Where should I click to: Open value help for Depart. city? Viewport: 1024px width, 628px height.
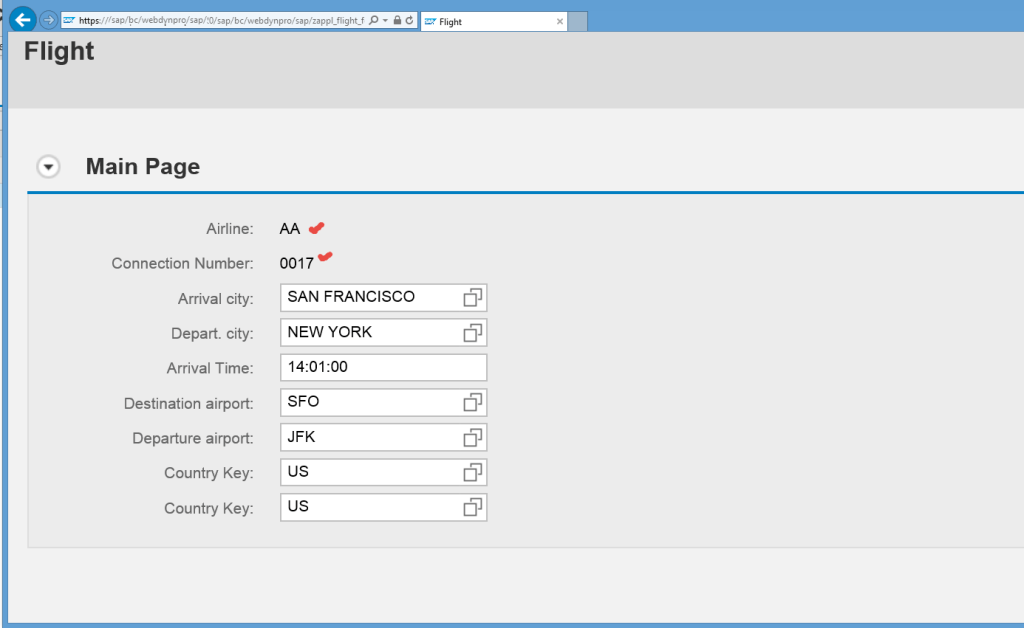[x=472, y=332]
